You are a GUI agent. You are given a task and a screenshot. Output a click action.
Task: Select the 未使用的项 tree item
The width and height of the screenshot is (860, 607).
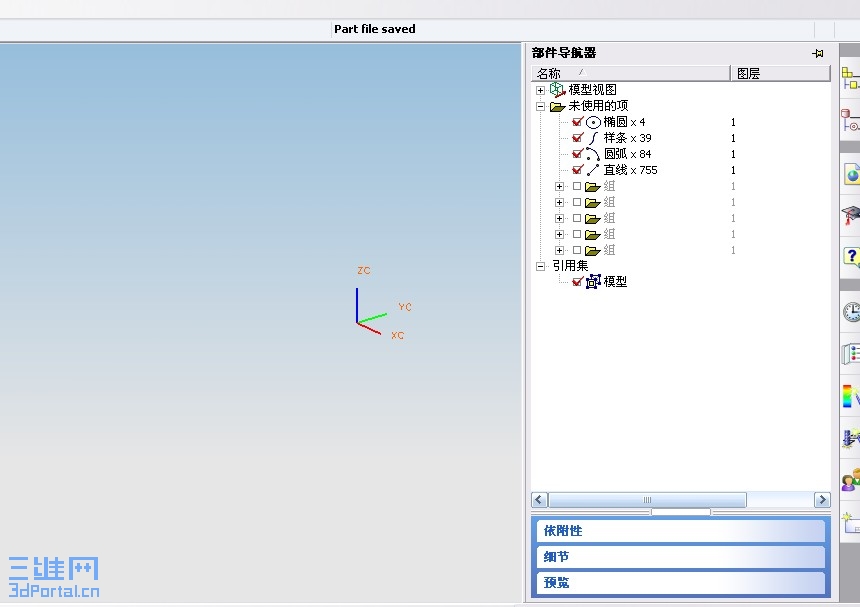point(598,106)
